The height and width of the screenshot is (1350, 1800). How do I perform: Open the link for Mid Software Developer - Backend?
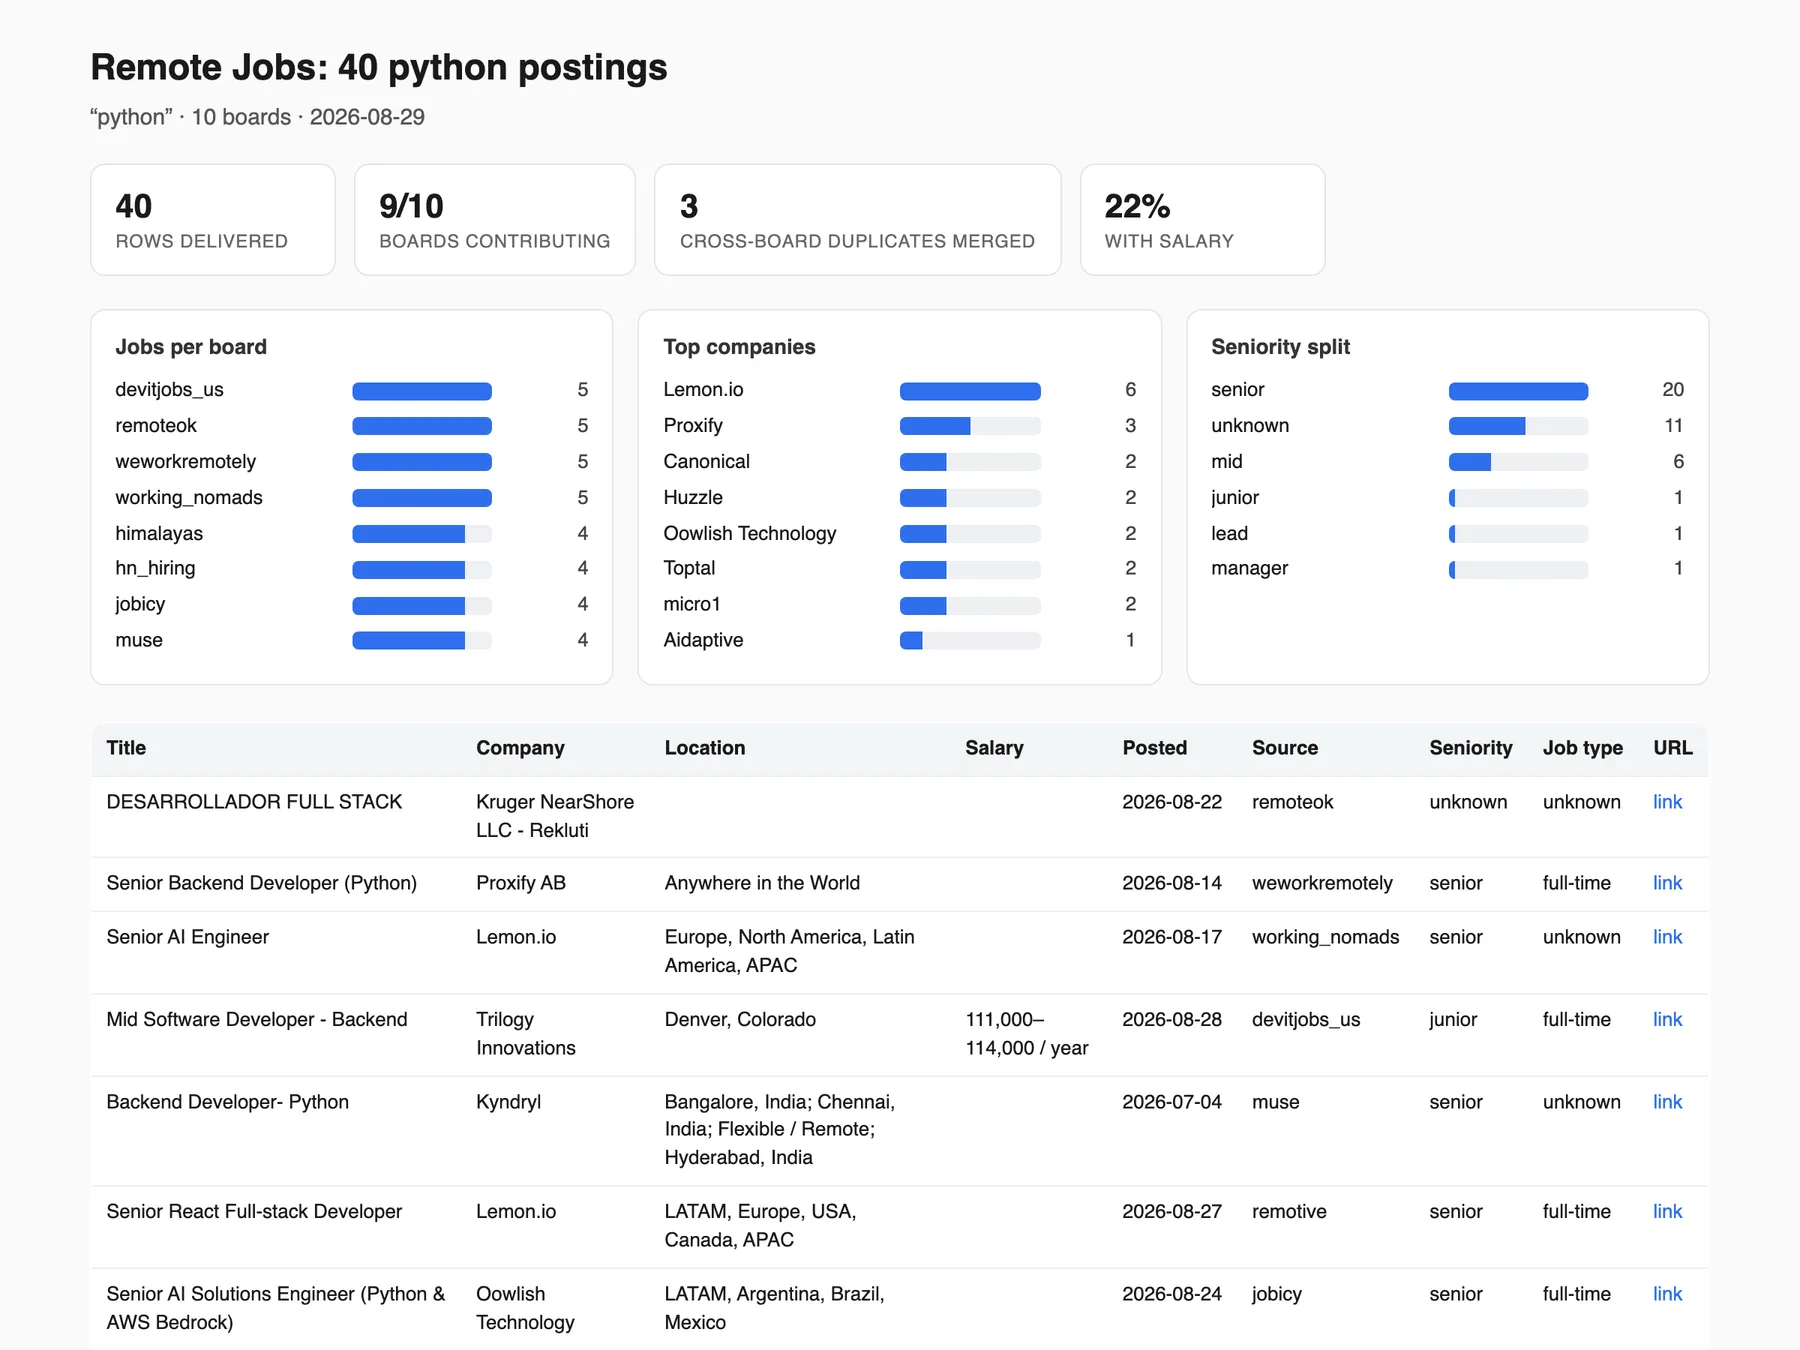[x=1667, y=1019]
